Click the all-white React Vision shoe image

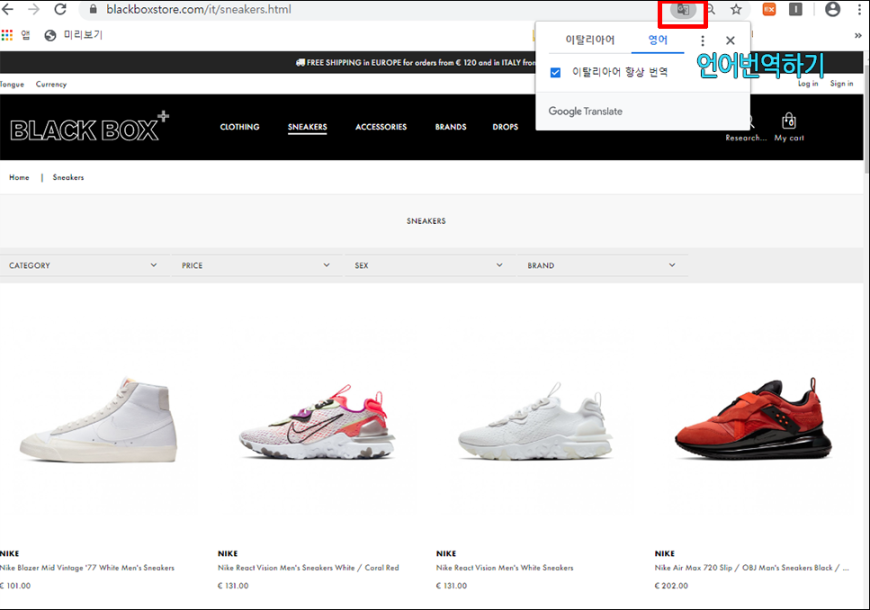(535, 420)
